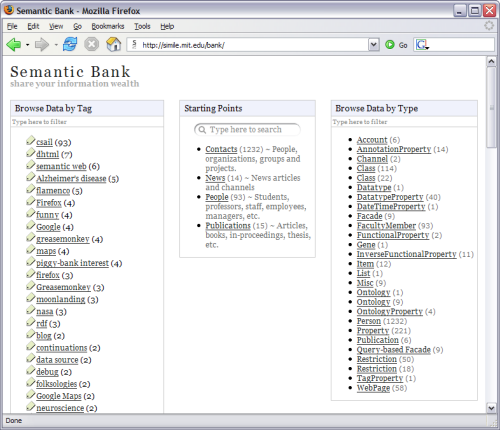The image size is (500, 430).
Task: Focus the Type here to search field
Action: (x=247, y=129)
